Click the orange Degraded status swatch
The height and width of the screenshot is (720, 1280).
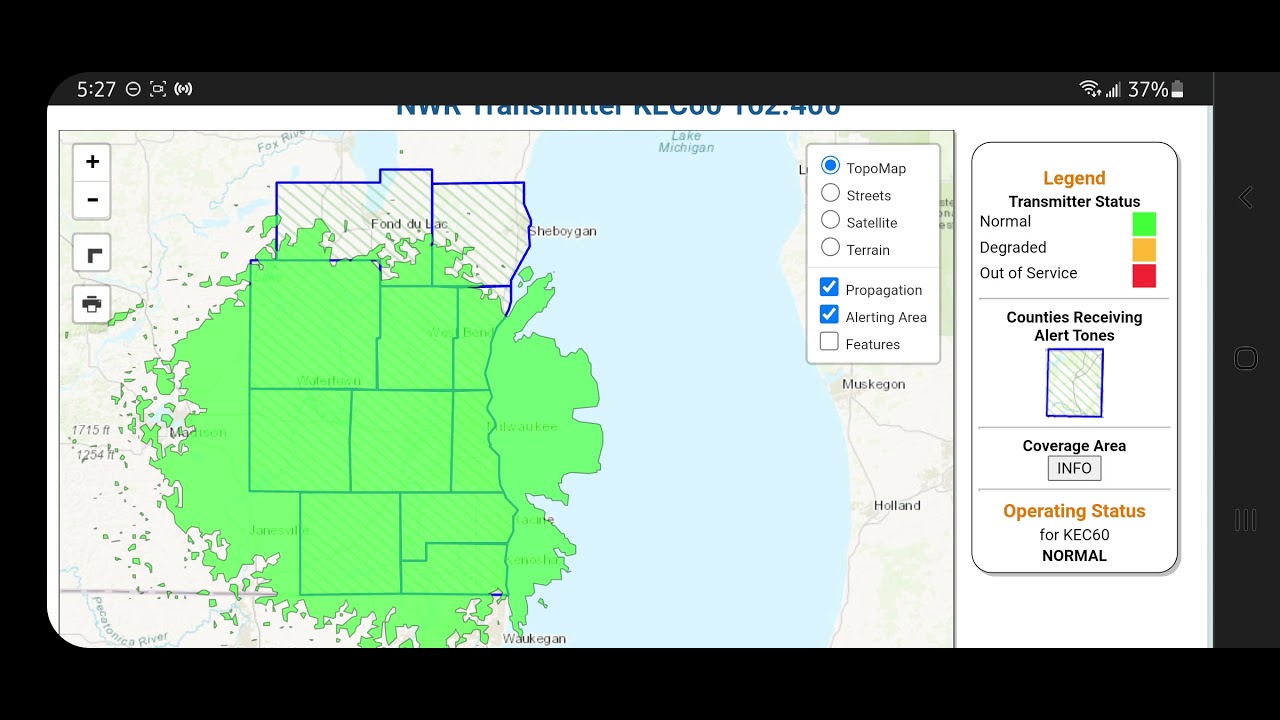1144,250
